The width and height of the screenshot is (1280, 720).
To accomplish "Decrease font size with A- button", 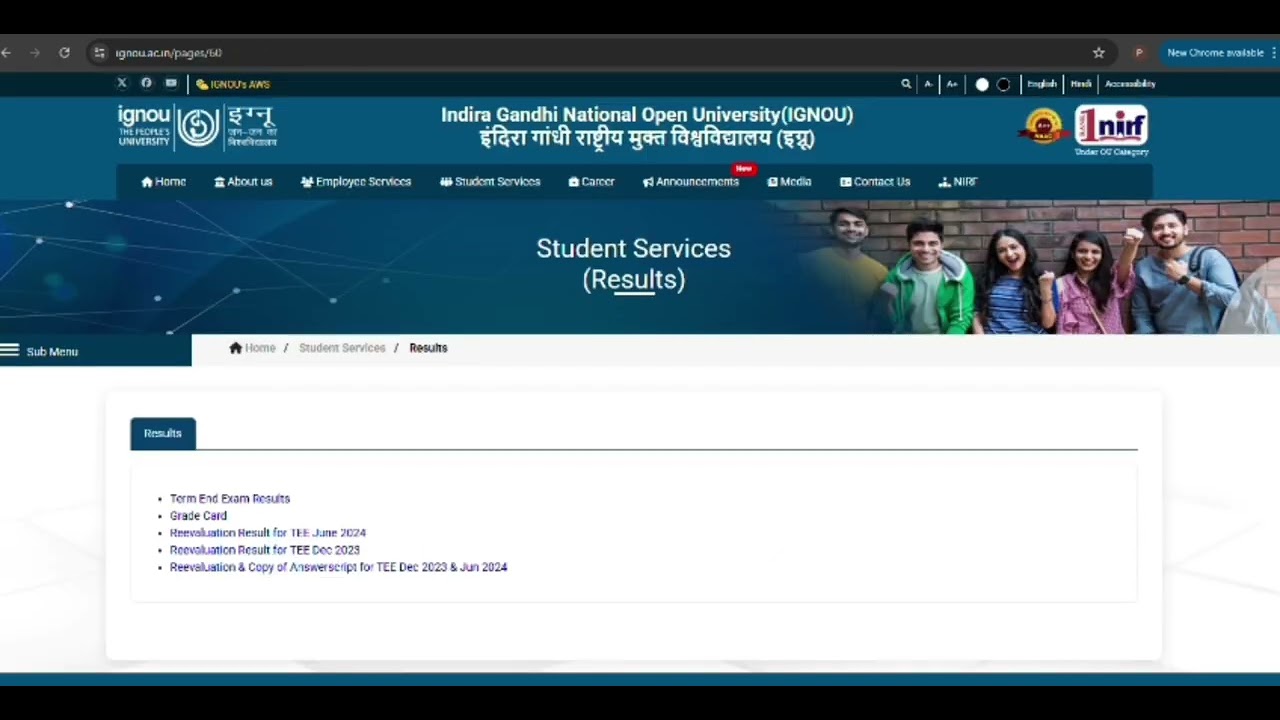I will (x=929, y=84).
